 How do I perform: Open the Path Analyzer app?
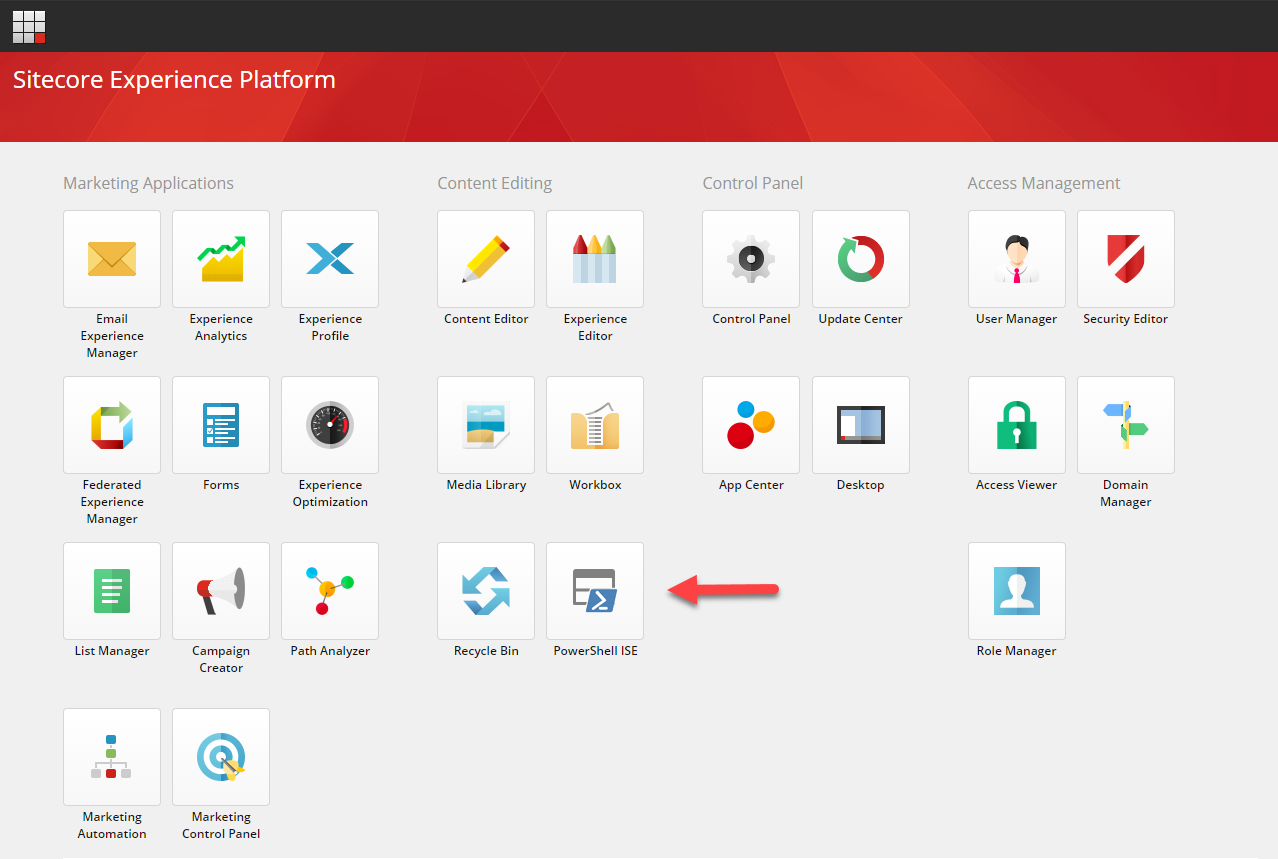[x=330, y=591]
